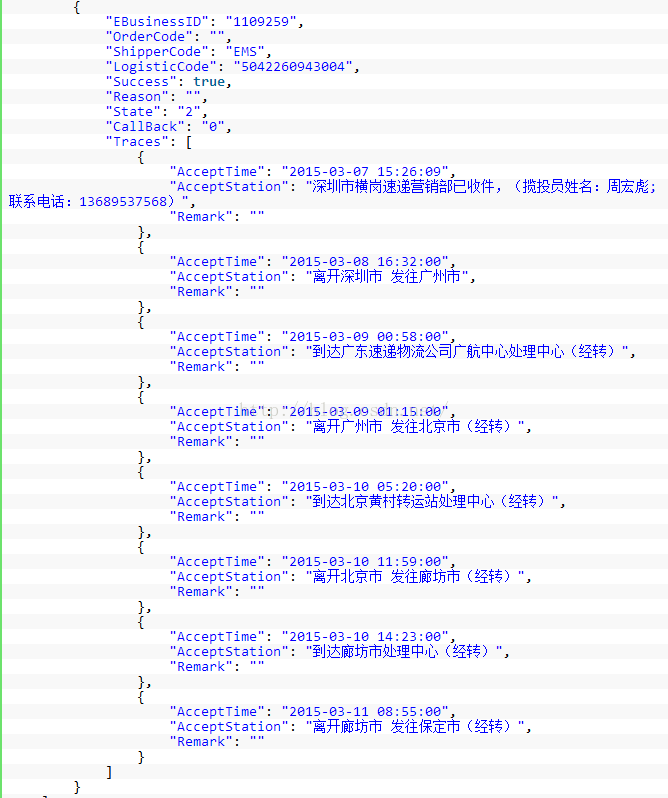Click the phone number 13689537568 text
The width and height of the screenshot is (668, 798).
pos(123,202)
